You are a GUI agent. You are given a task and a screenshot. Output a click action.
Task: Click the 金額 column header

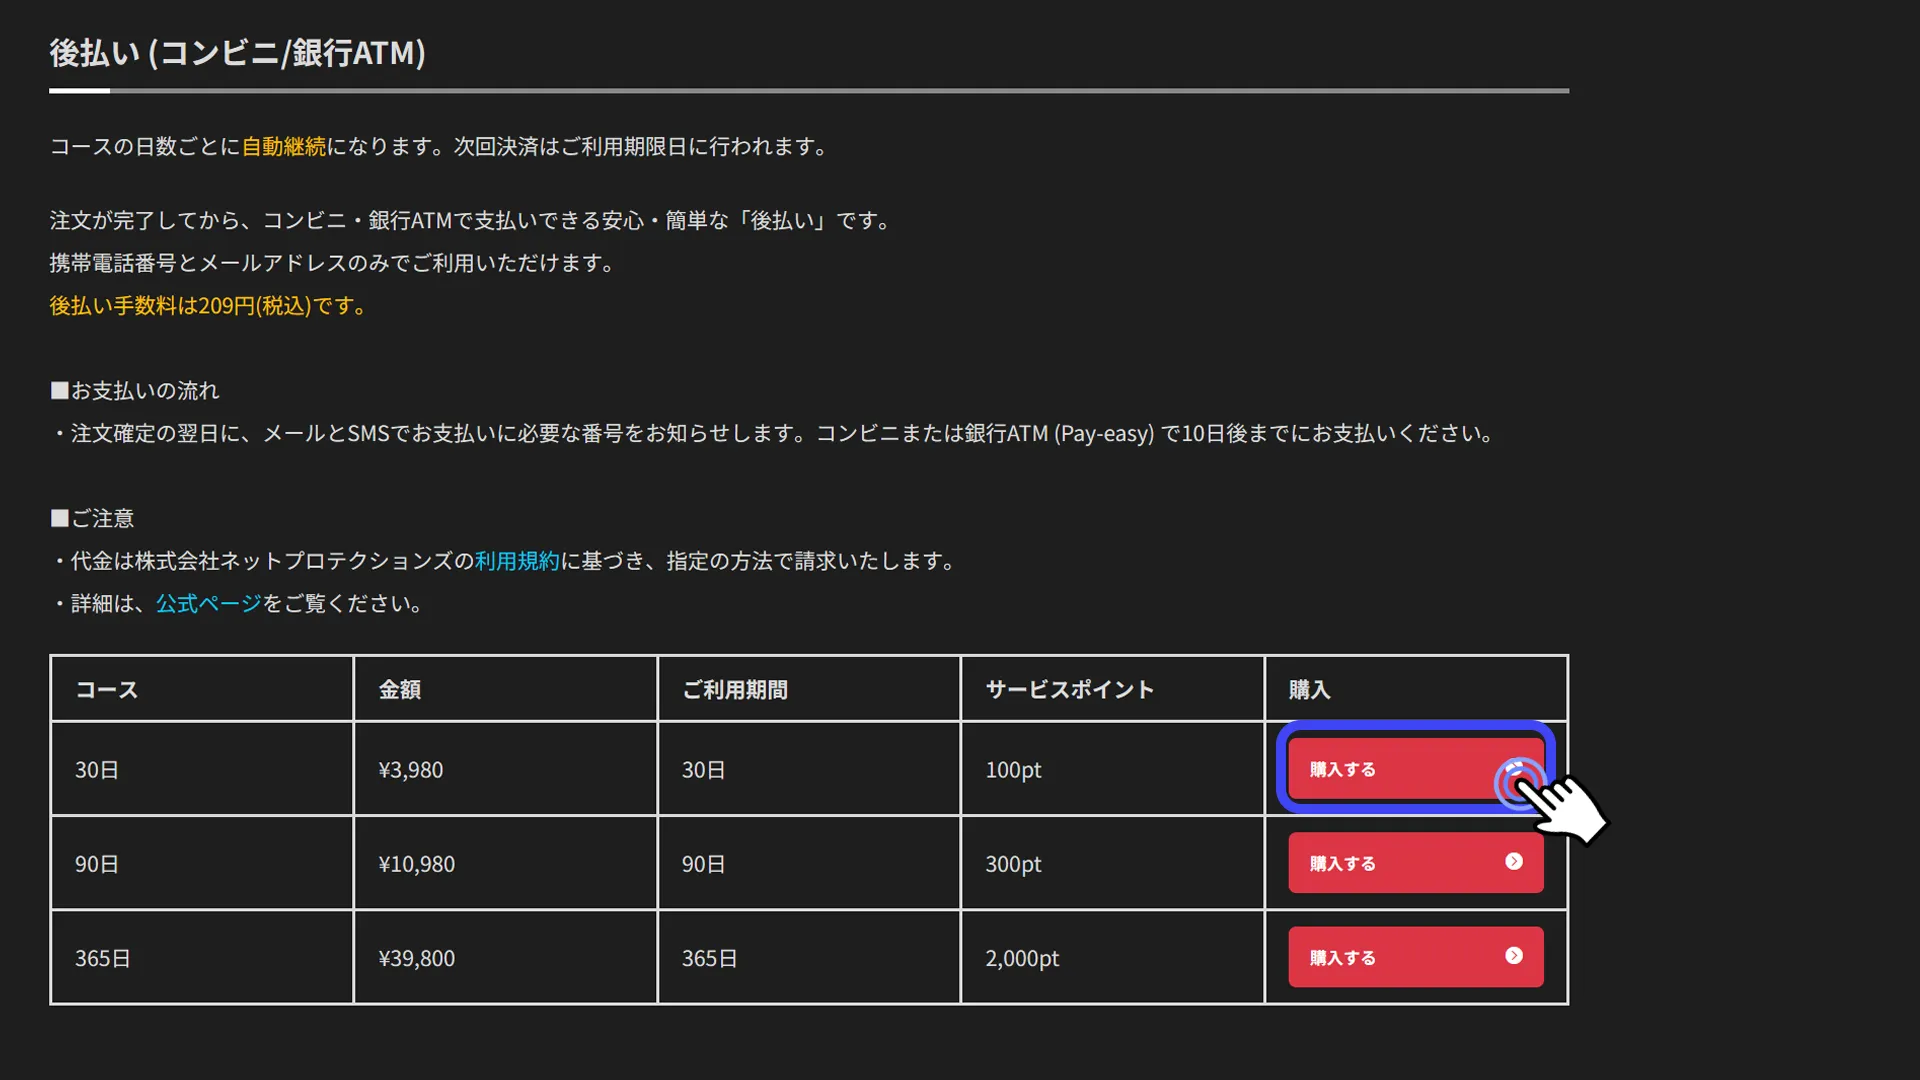400,690
